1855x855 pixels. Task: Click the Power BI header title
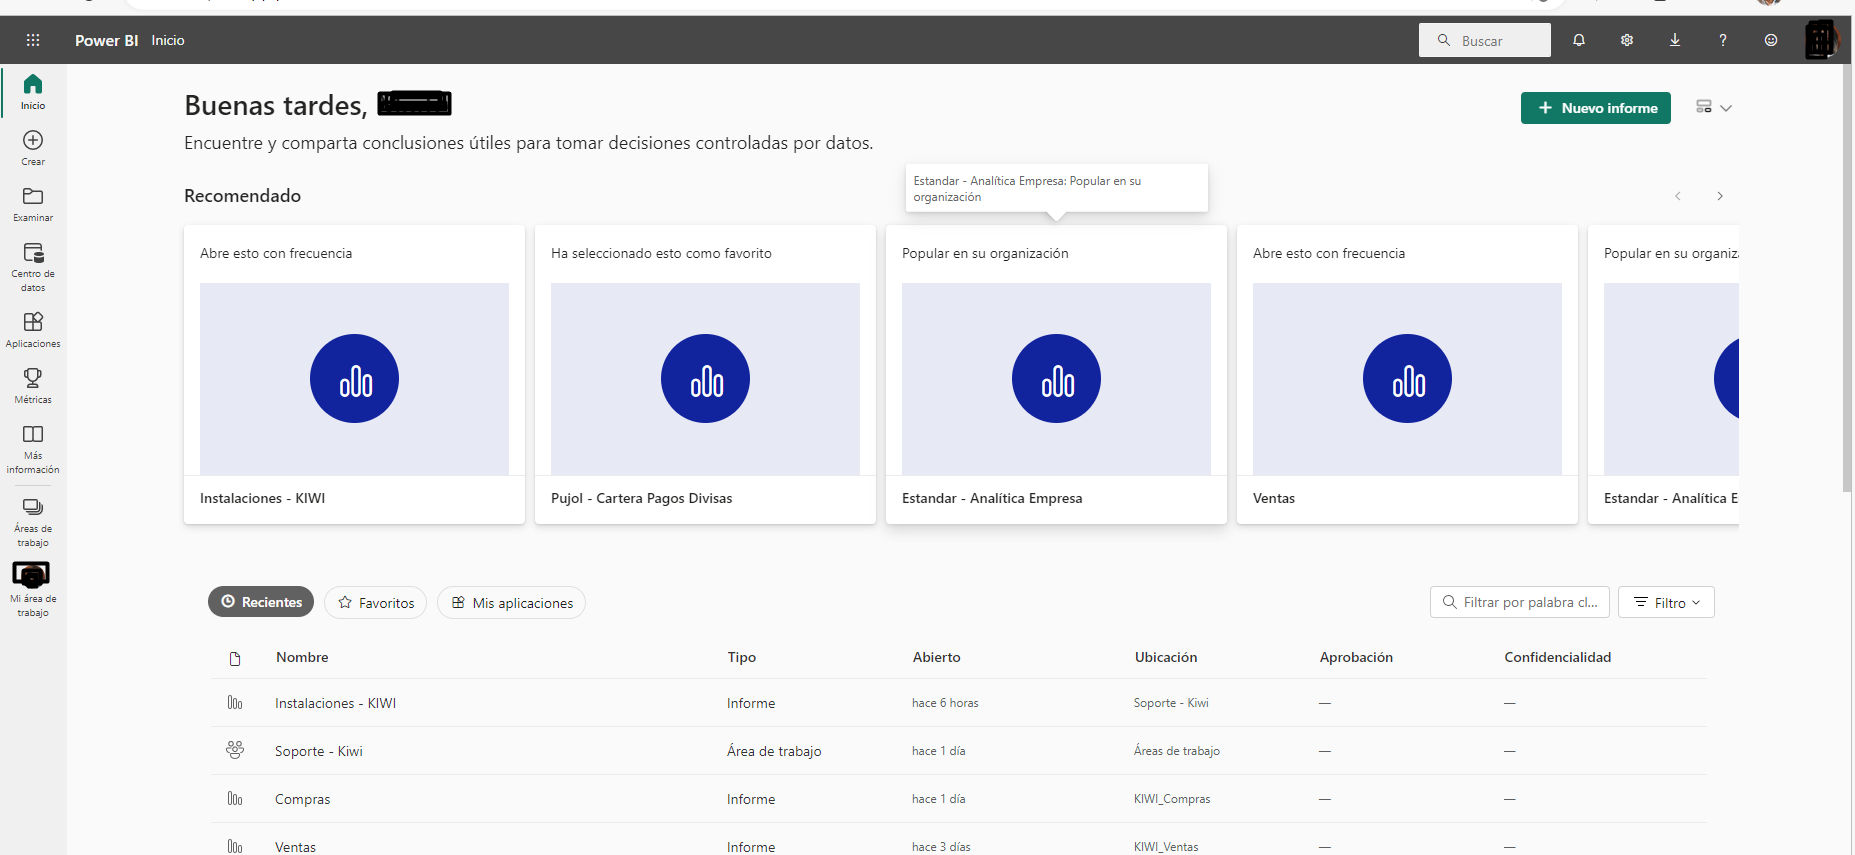(106, 40)
